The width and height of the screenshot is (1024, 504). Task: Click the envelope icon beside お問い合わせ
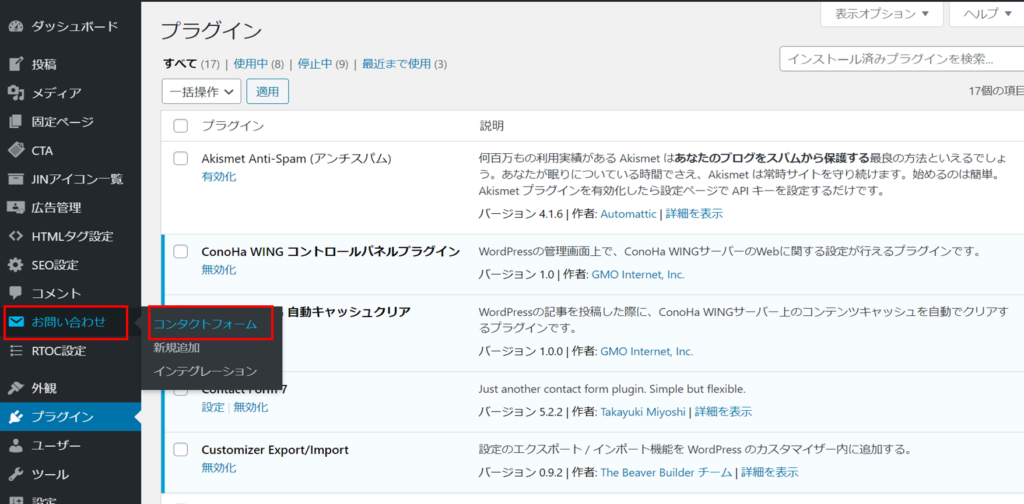16,322
